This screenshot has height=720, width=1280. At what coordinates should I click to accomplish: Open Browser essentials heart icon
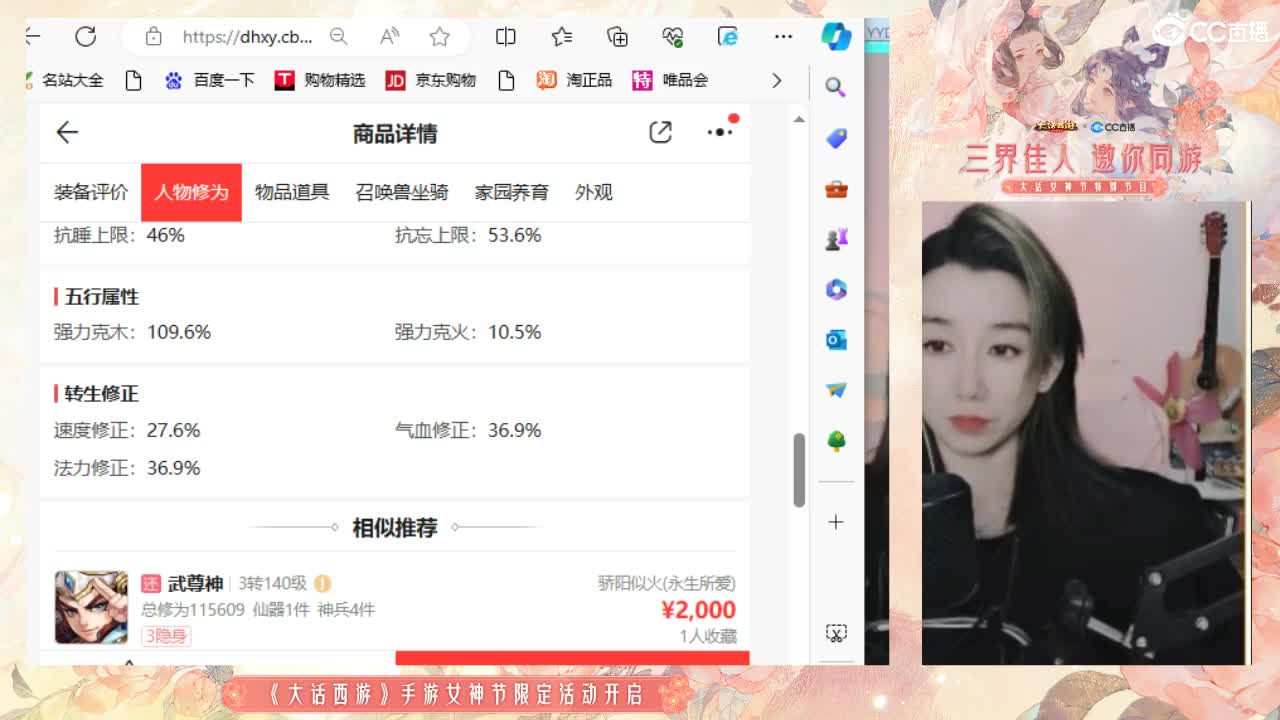pyautogui.click(x=672, y=36)
